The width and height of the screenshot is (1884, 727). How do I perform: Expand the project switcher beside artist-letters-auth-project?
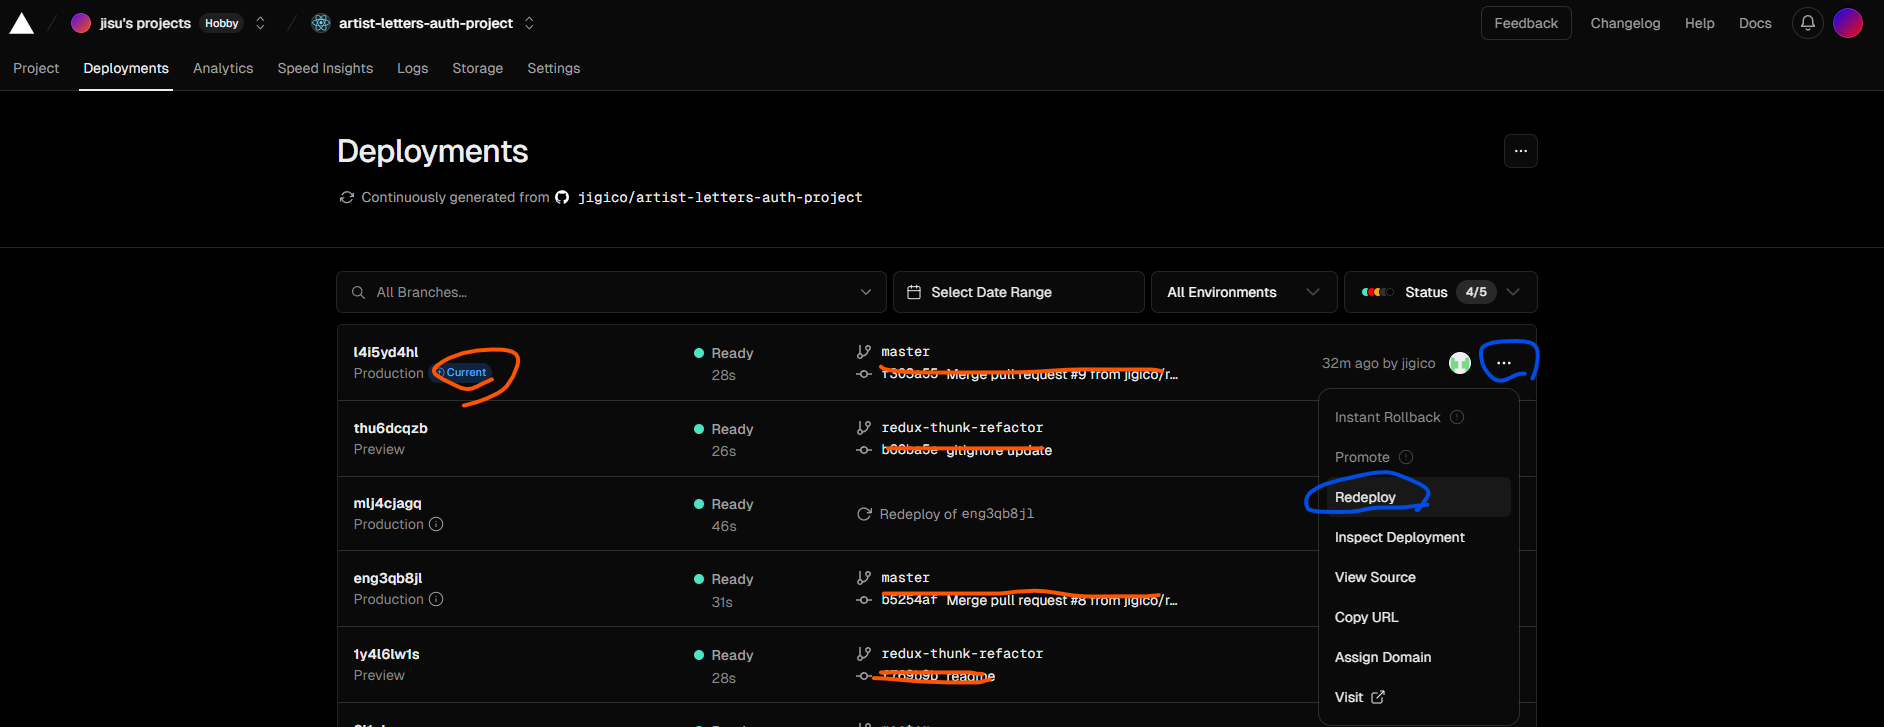pos(529,23)
